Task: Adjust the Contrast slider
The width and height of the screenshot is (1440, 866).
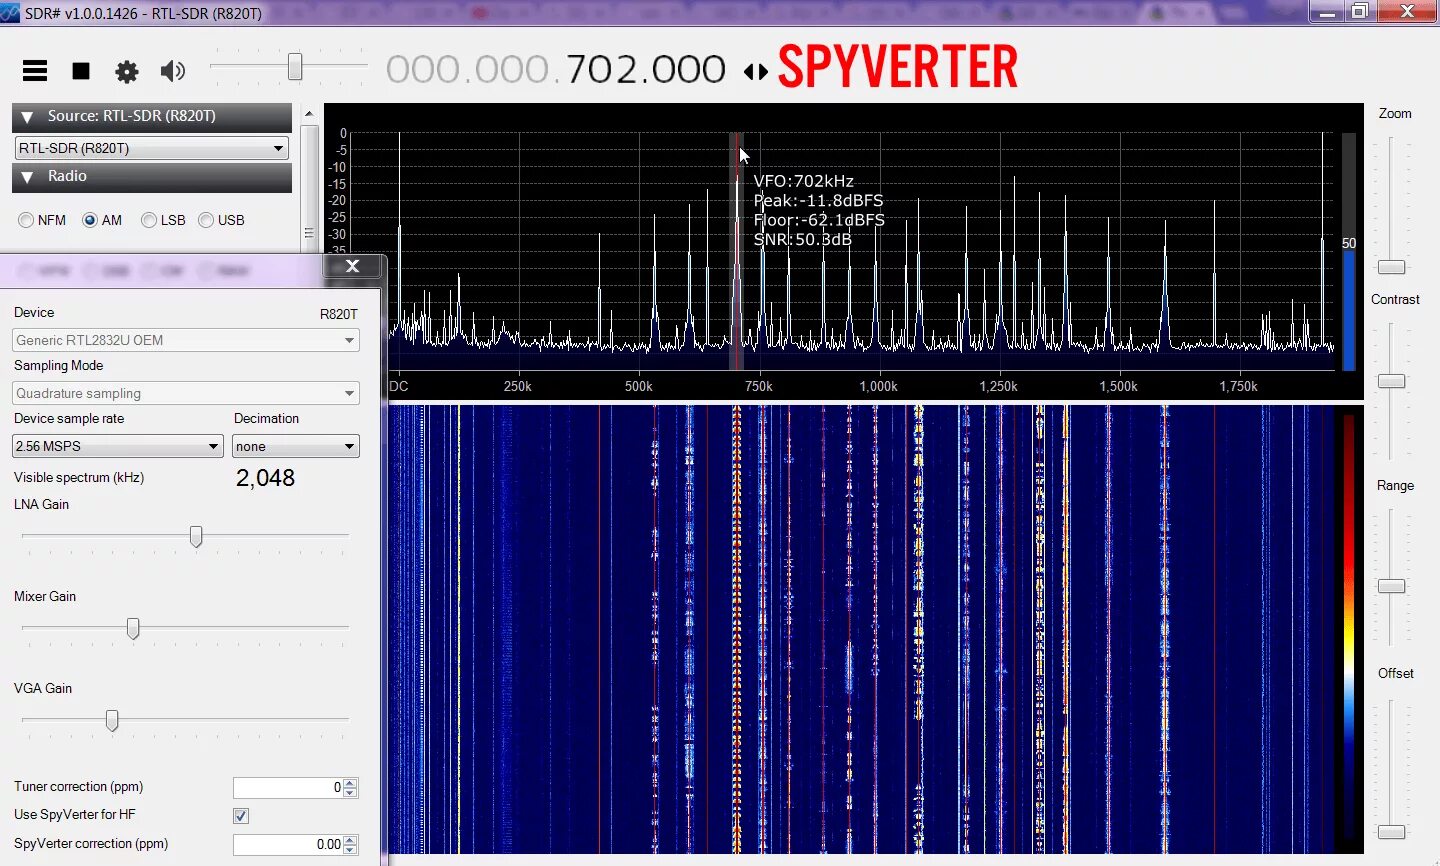Action: click(1392, 381)
